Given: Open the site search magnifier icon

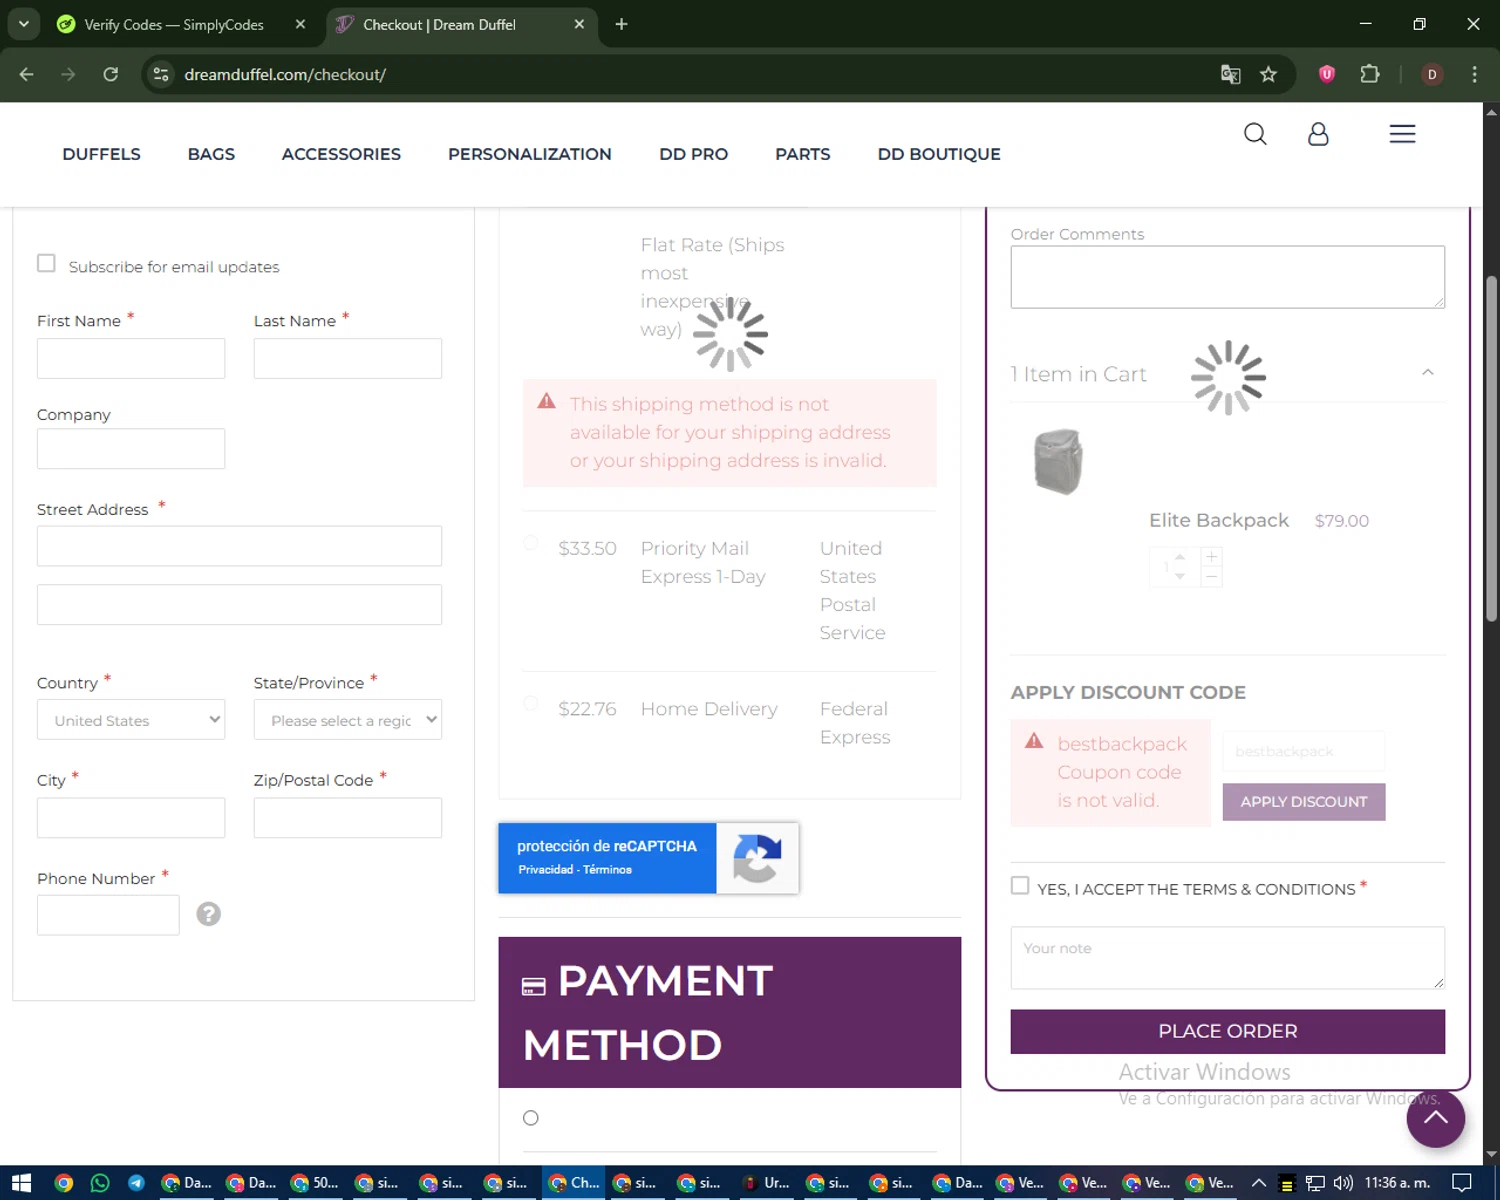Looking at the screenshot, I should (x=1255, y=134).
